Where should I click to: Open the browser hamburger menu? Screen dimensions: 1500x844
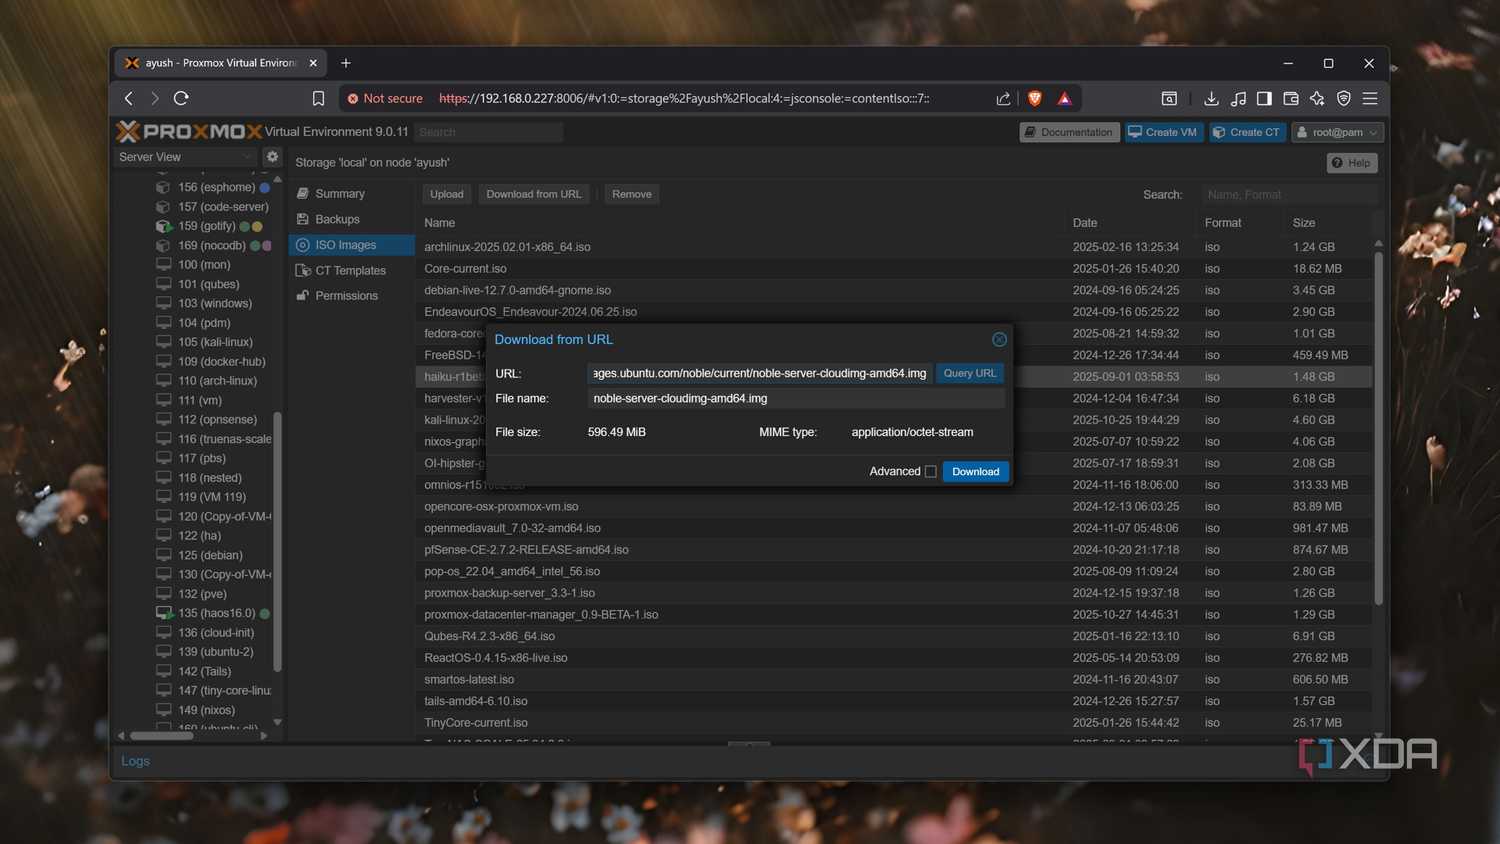1370,98
